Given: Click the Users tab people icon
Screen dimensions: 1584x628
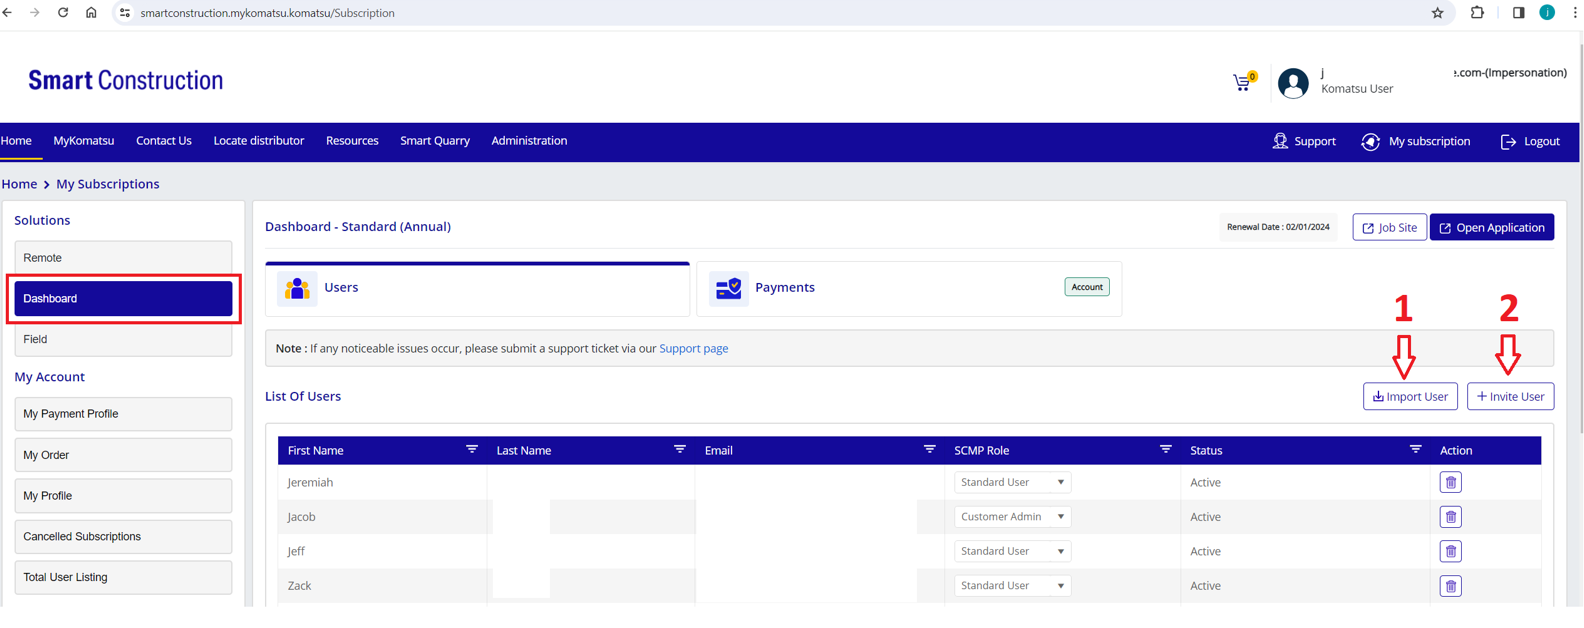Looking at the screenshot, I should (x=297, y=289).
